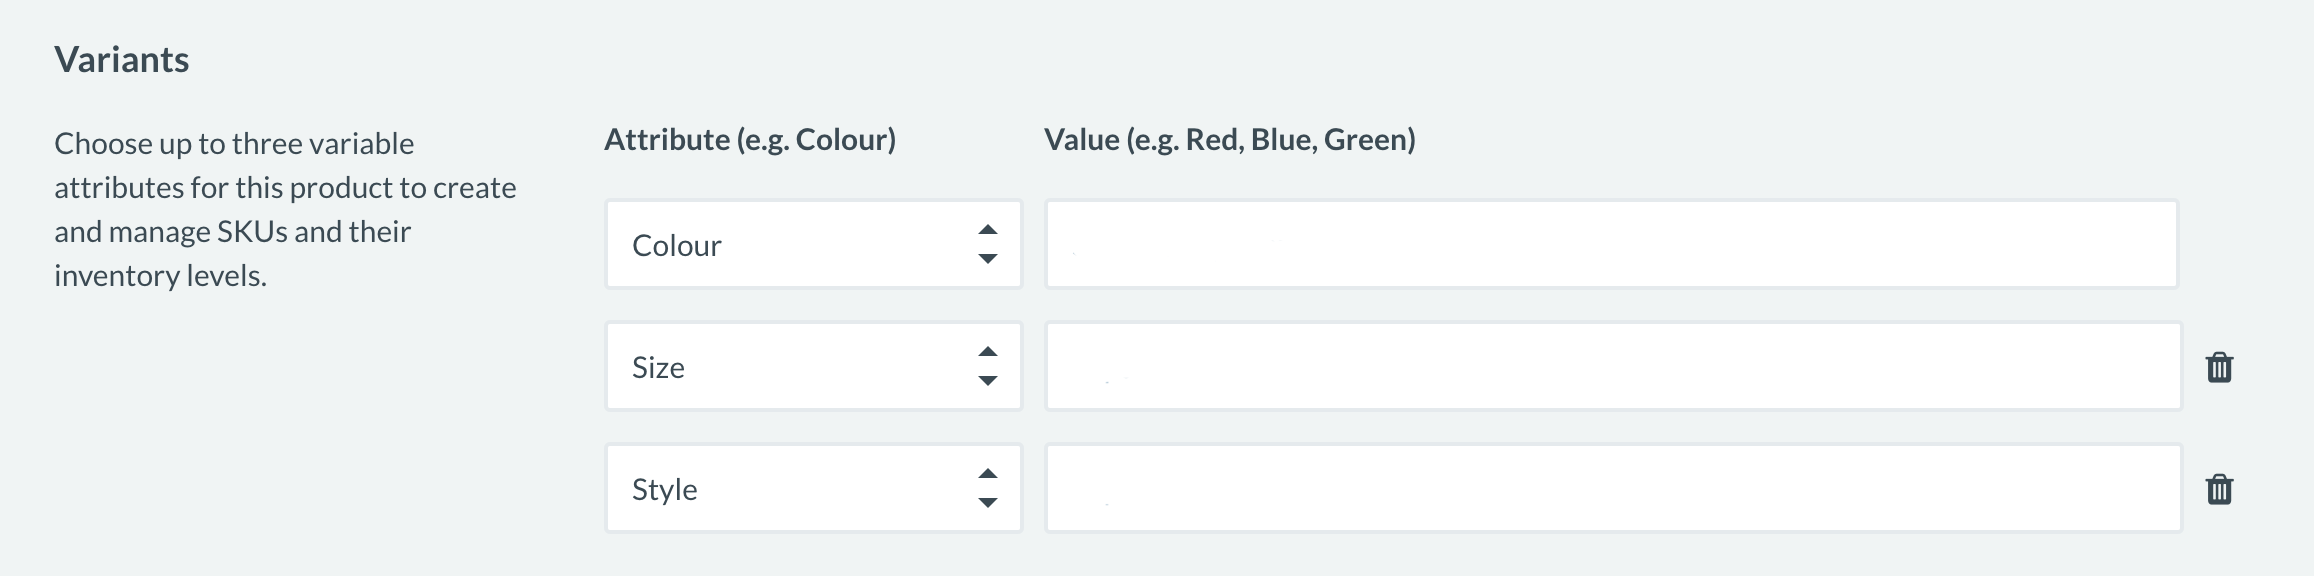Image resolution: width=2314 pixels, height=576 pixels.
Task: Click down arrow in Style selector
Action: (988, 503)
